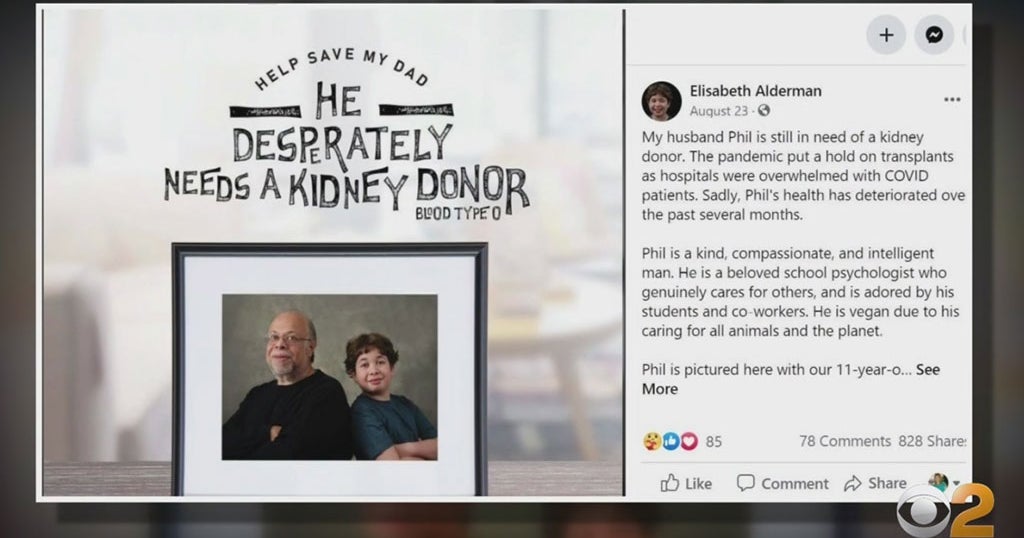Image resolution: width=1024 pixels, height=538 pixels.
Task: Click the thumbs-up Like icon
Action: click(x=669, y=483)
